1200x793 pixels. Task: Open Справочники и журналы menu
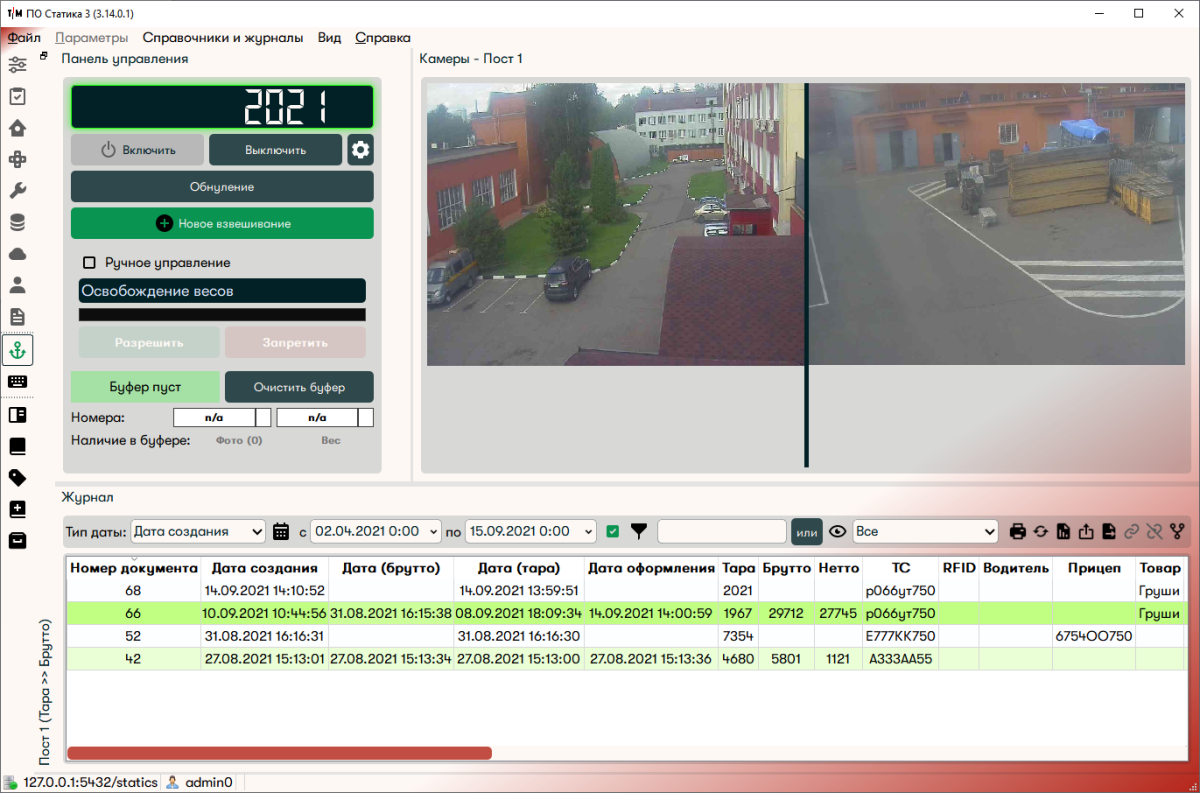click(223, 37)
